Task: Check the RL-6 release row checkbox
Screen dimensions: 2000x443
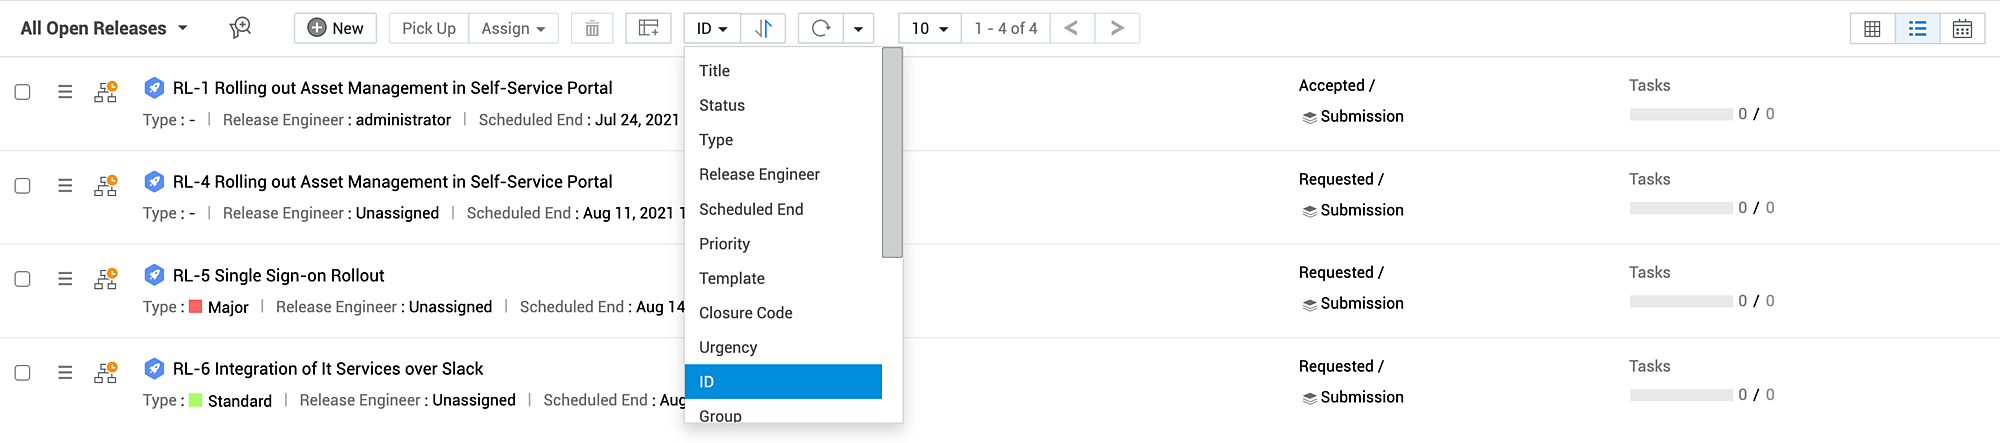Action: tap(22, 373)
